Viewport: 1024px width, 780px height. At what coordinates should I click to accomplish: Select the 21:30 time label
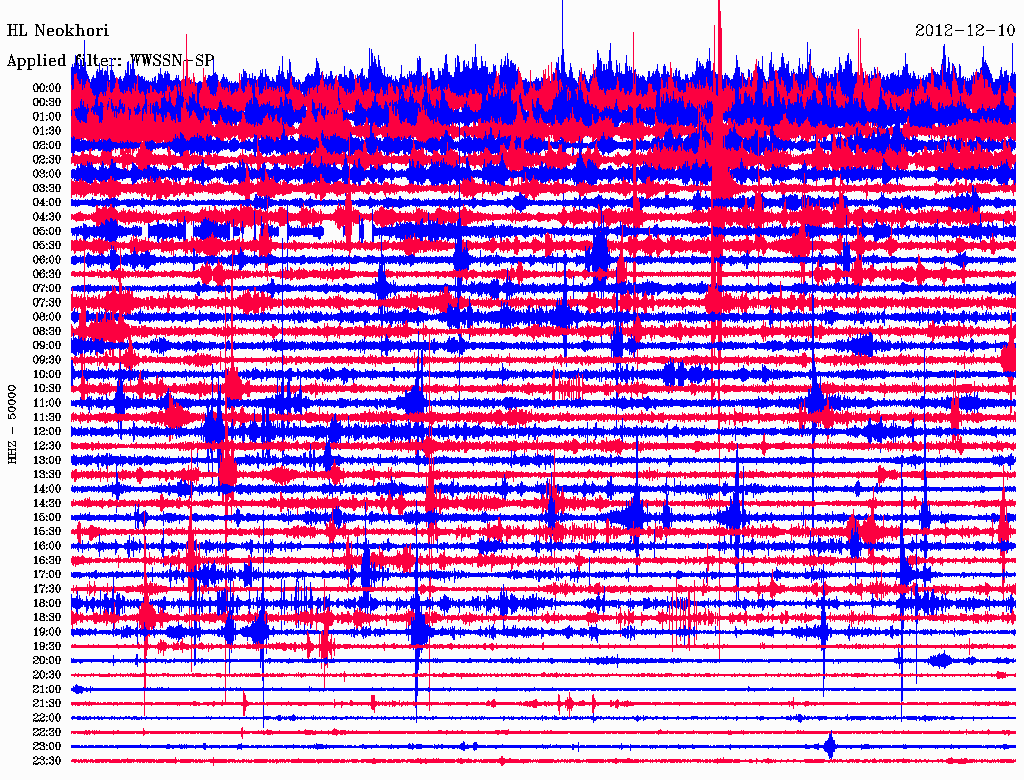pos(46,704)
